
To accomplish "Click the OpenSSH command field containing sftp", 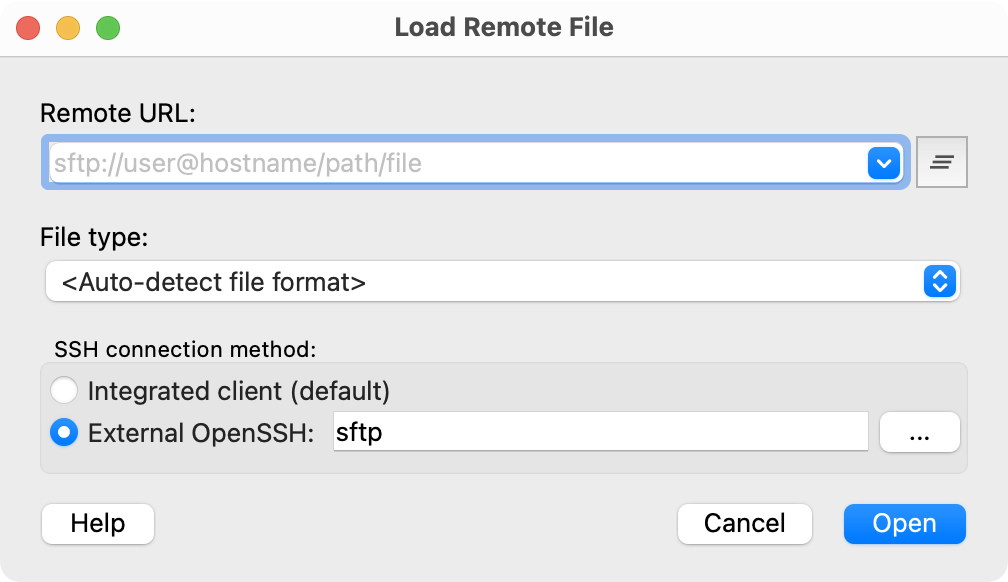I will (600, 432).
